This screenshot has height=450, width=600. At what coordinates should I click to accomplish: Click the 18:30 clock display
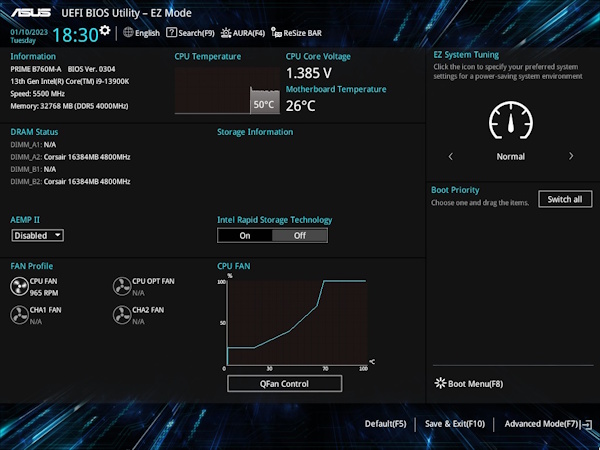[75, 35]
